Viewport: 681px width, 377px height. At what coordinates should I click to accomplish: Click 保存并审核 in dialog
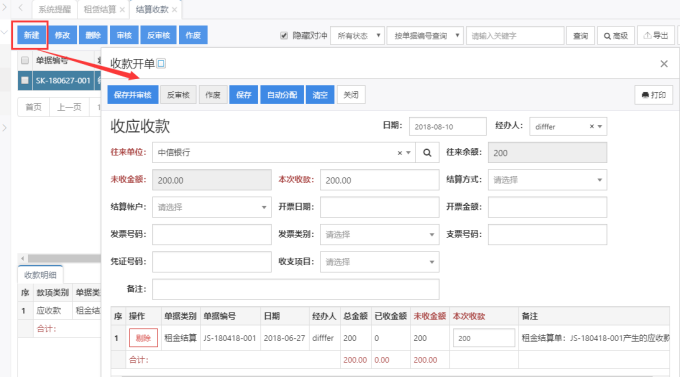[x=133, y=95]
